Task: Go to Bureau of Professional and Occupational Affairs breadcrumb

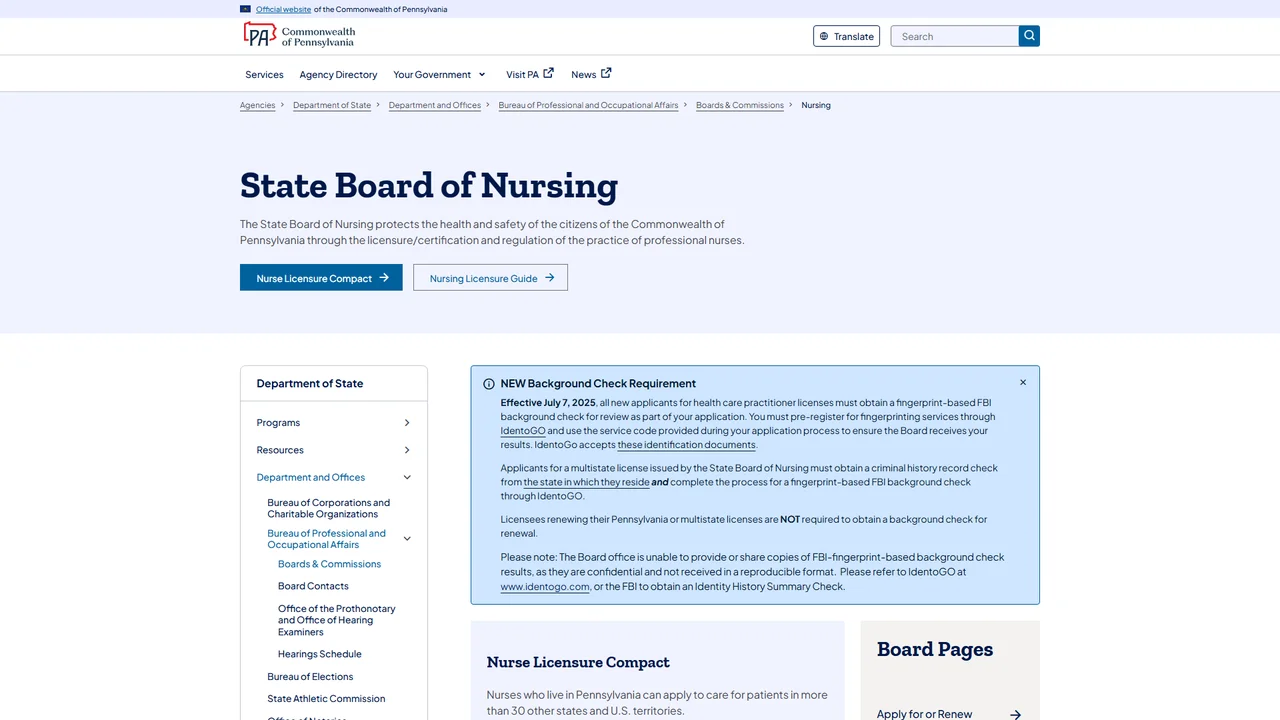Action: (588, 105)
